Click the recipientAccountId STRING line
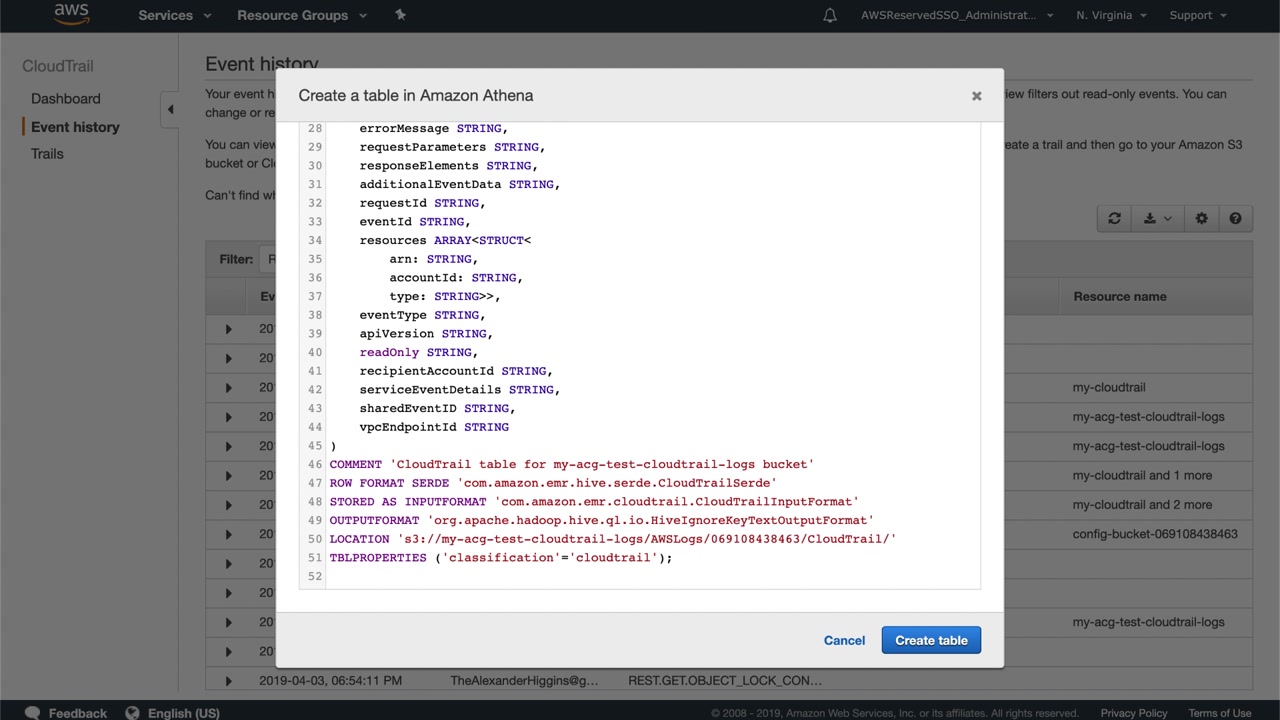 click(x=456, y=371)
